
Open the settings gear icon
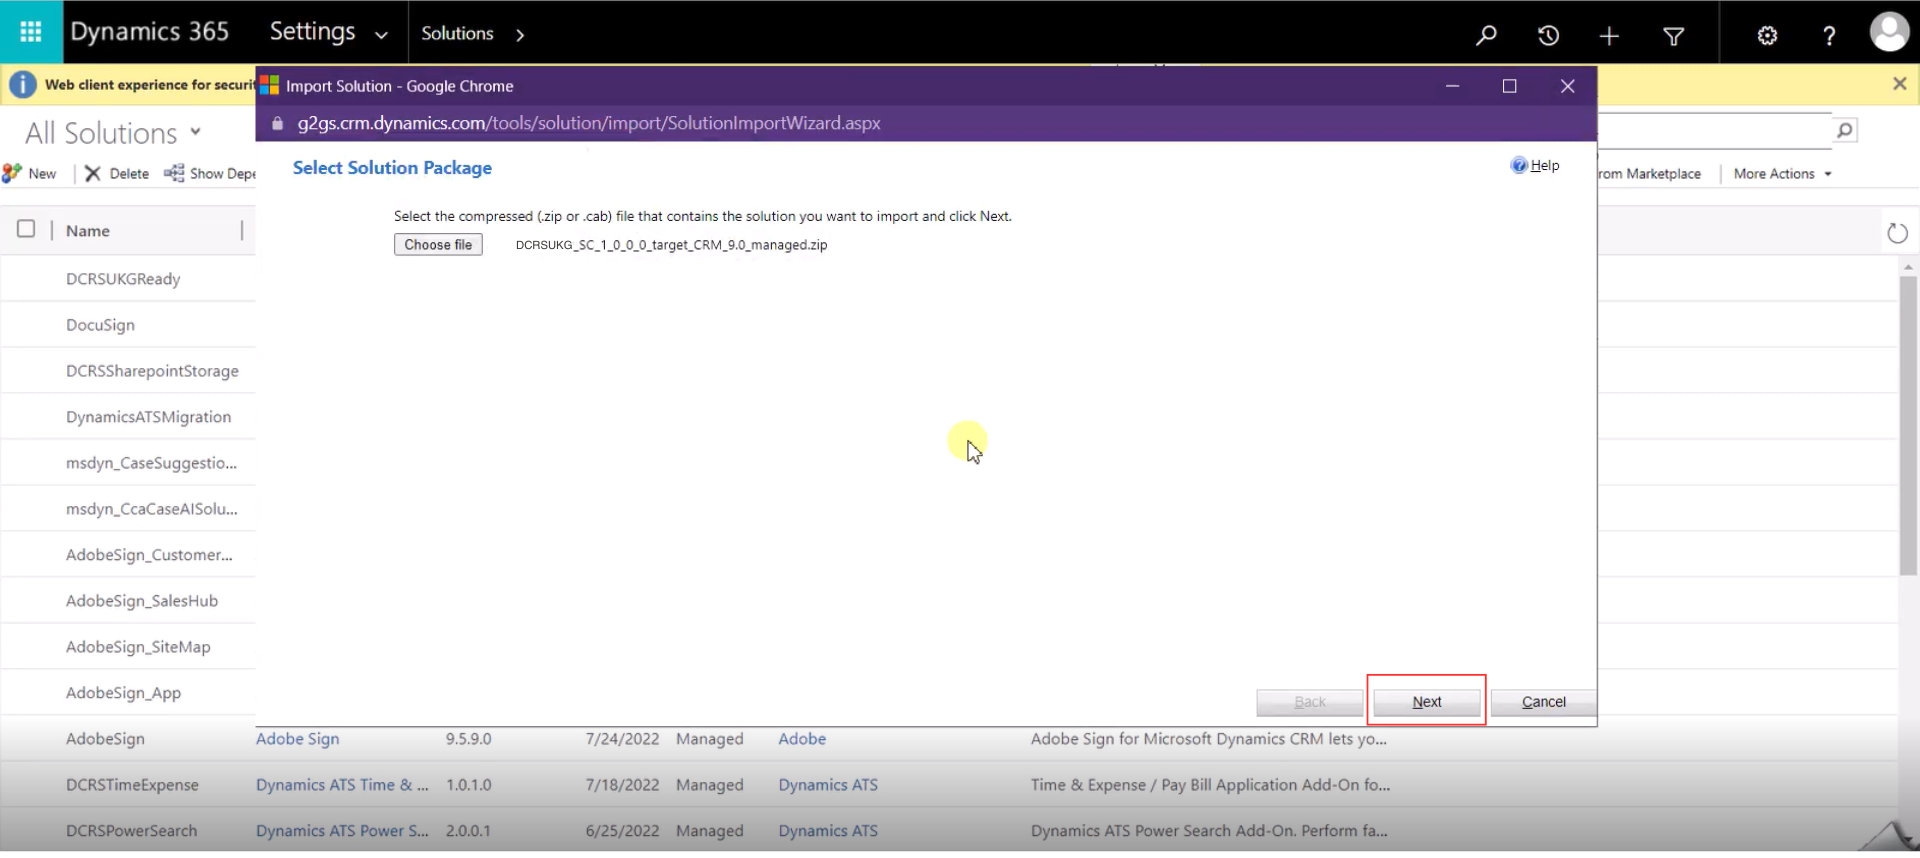coord(1767,36)
